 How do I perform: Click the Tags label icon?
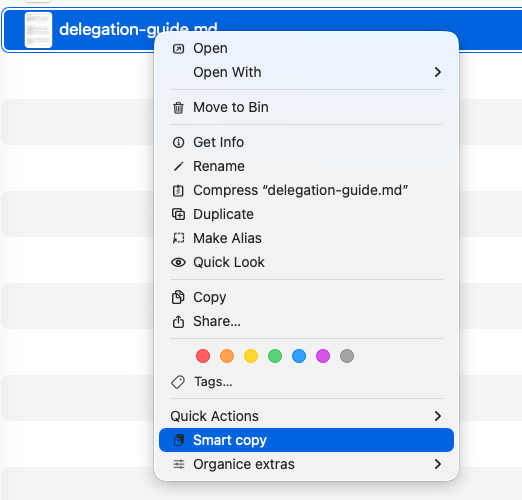[x=178, y=382]
